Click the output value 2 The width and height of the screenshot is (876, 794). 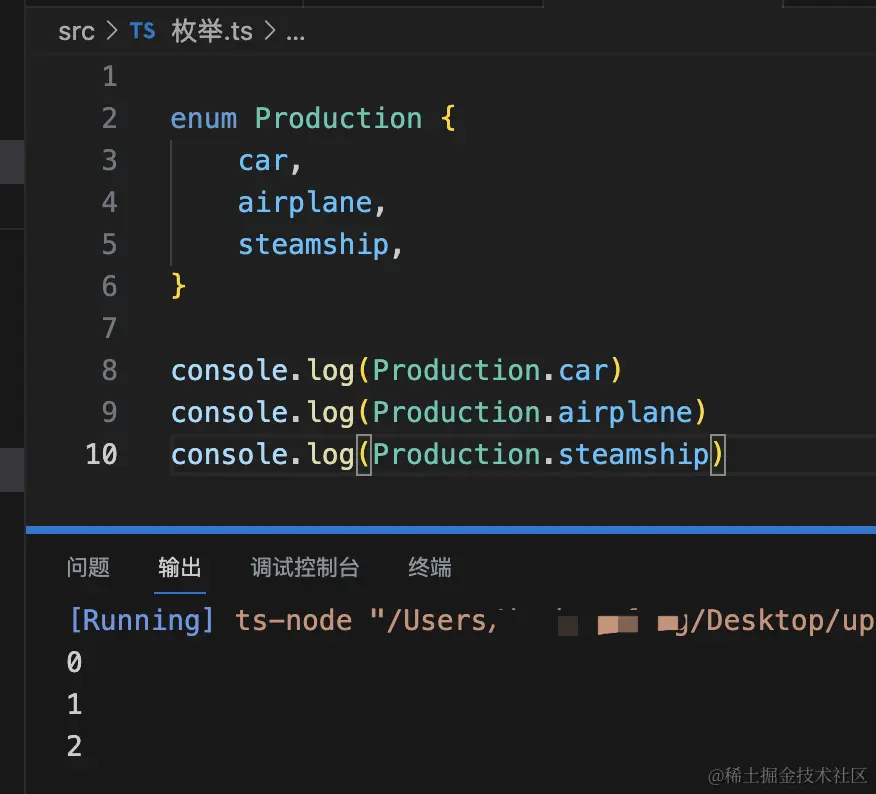click(x=74, y=747)
